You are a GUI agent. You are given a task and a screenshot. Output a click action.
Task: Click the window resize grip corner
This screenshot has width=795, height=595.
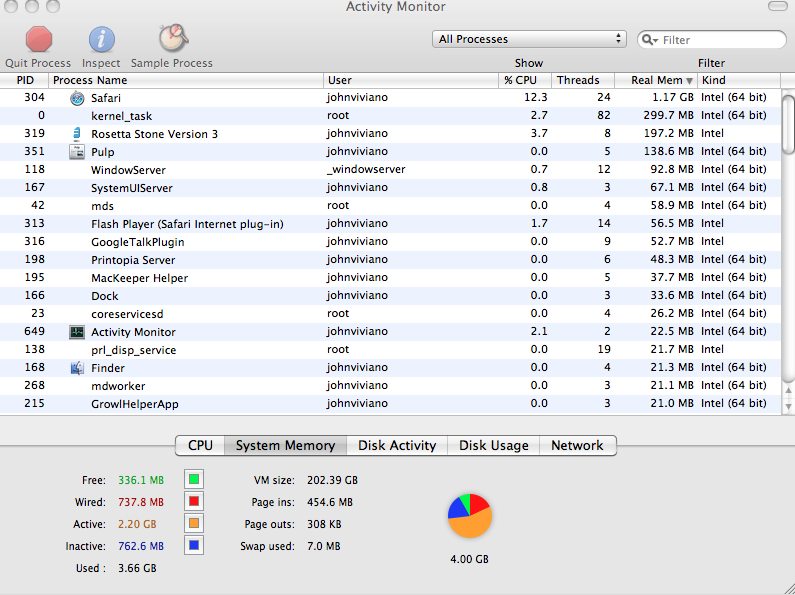pos(787,588)
